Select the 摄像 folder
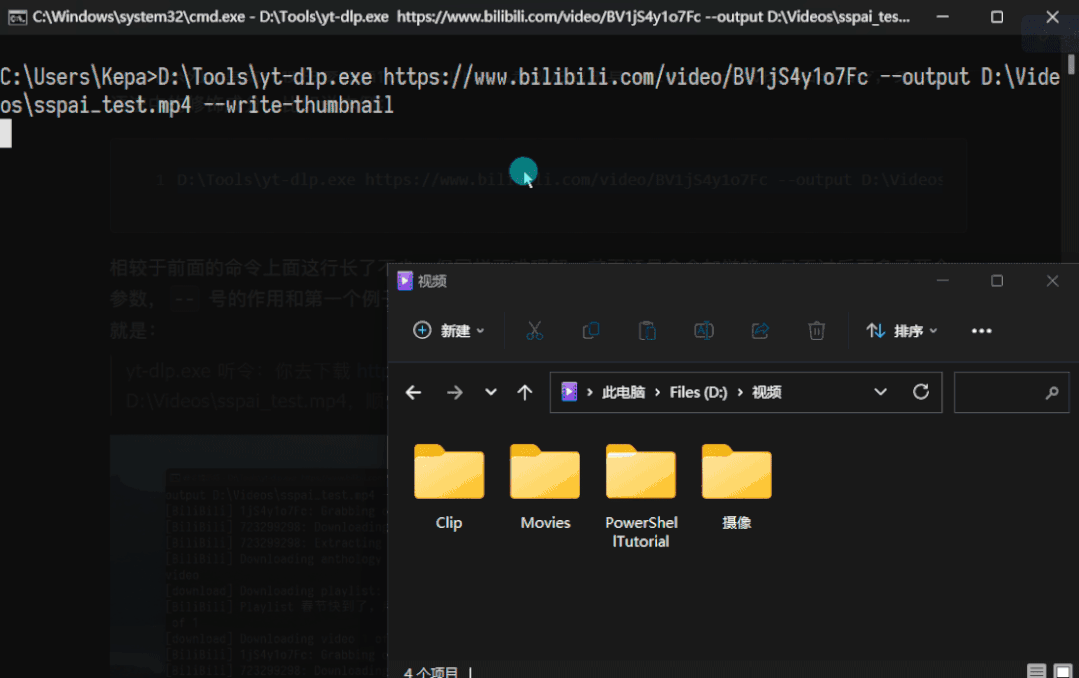Viewport: 1079px width, 678px height. click(736, 487)
